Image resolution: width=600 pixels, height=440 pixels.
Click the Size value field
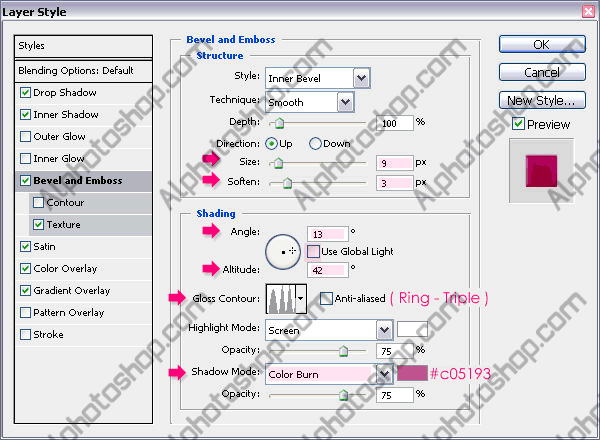click(x=395, y=163)
